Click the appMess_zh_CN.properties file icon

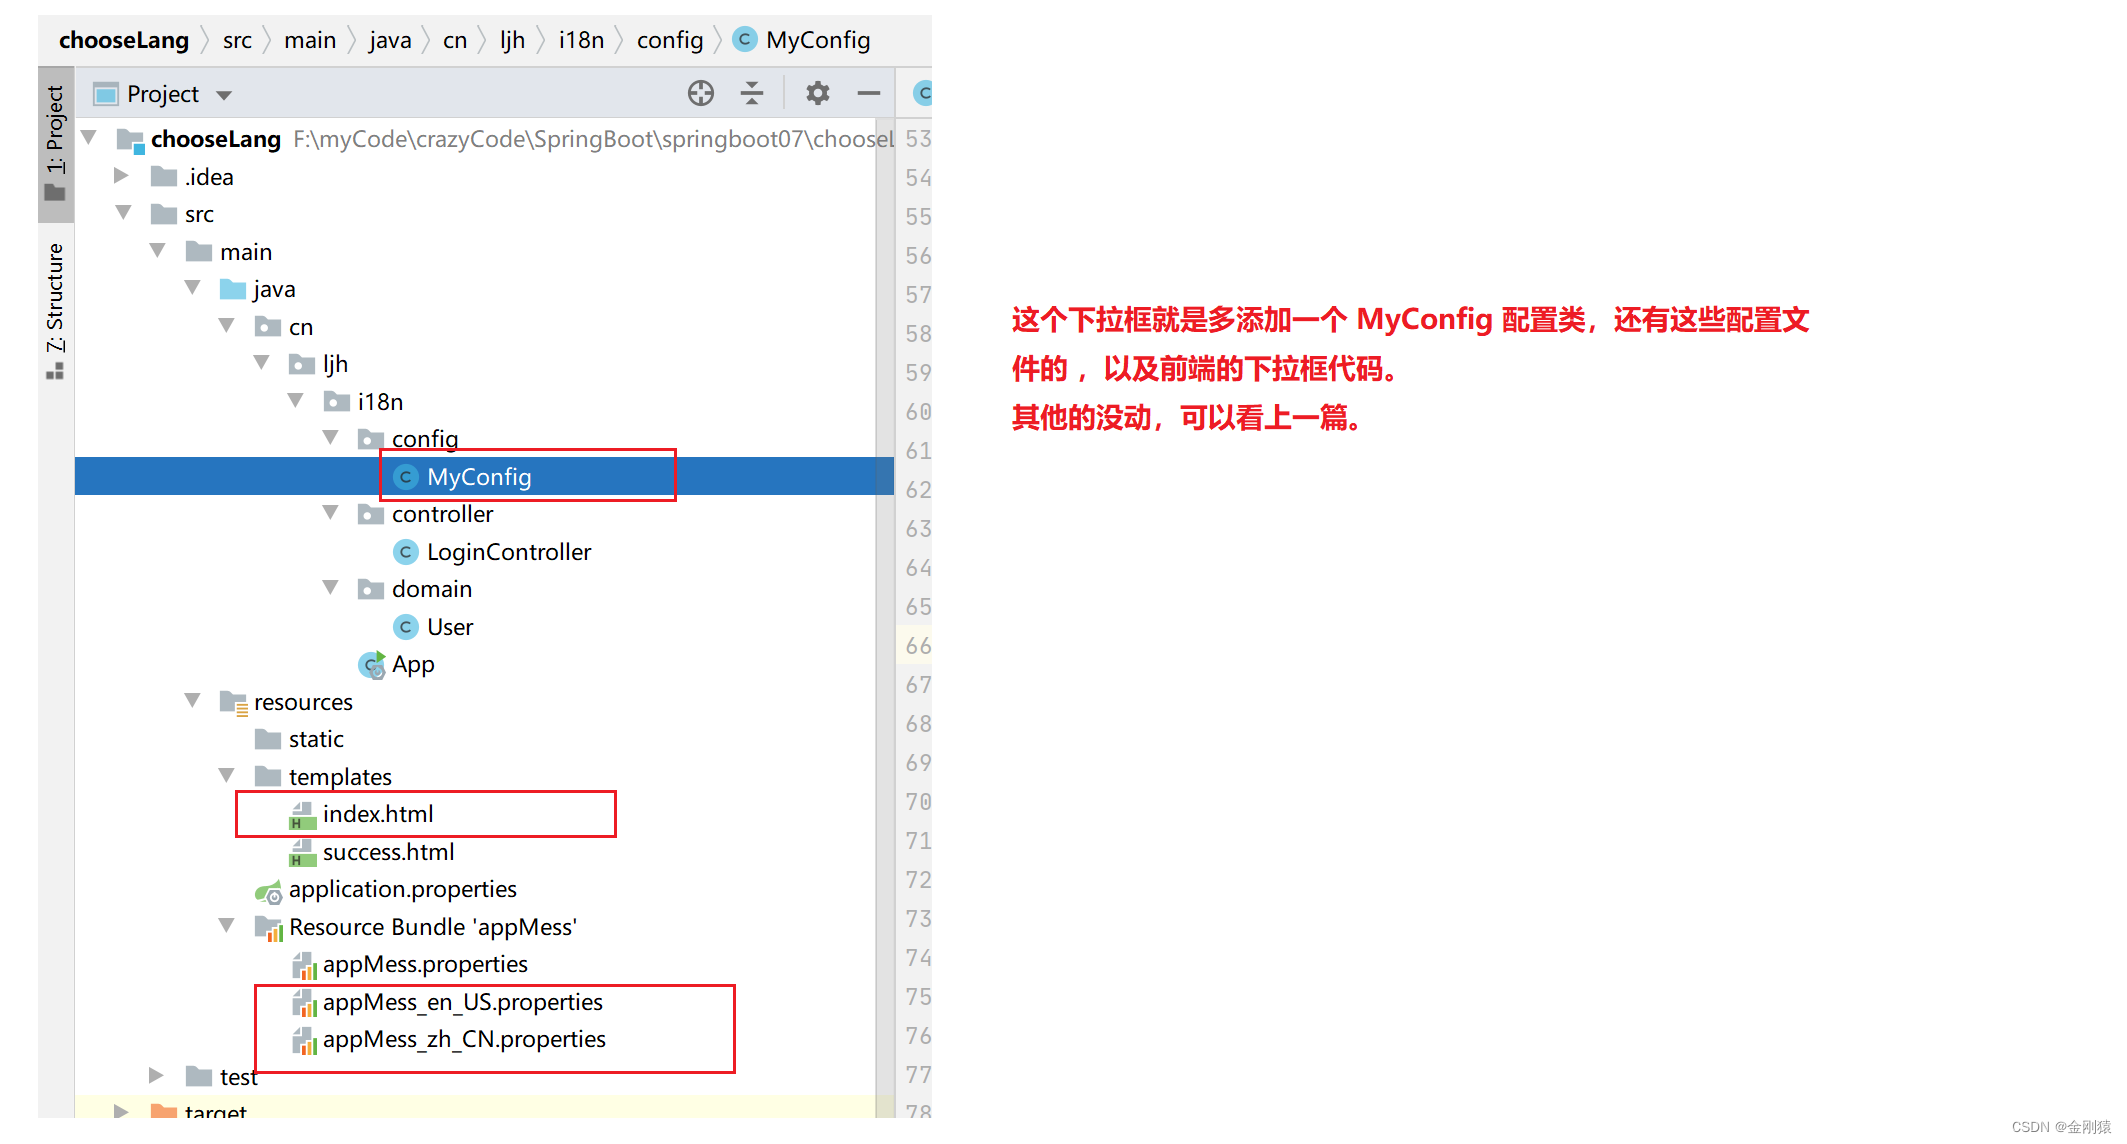pos(303,1040)
